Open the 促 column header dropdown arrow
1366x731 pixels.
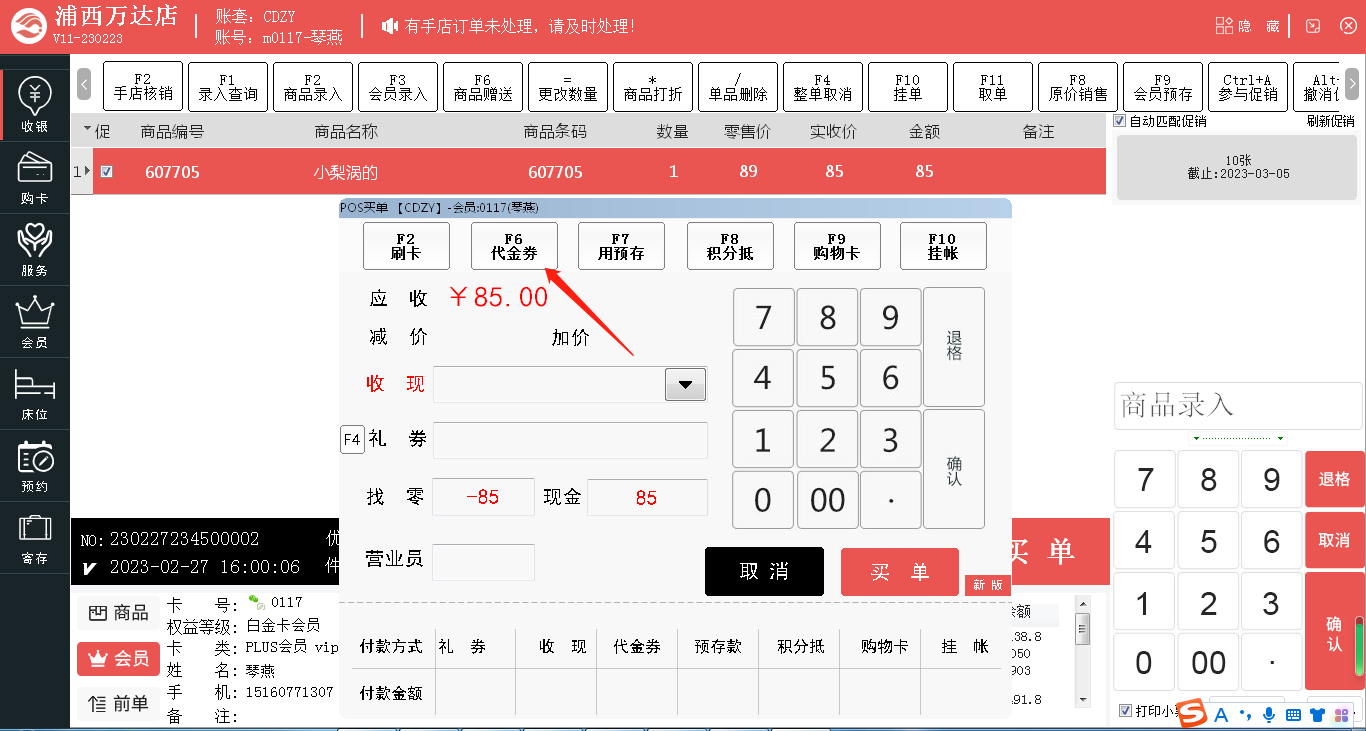(87, 130)
